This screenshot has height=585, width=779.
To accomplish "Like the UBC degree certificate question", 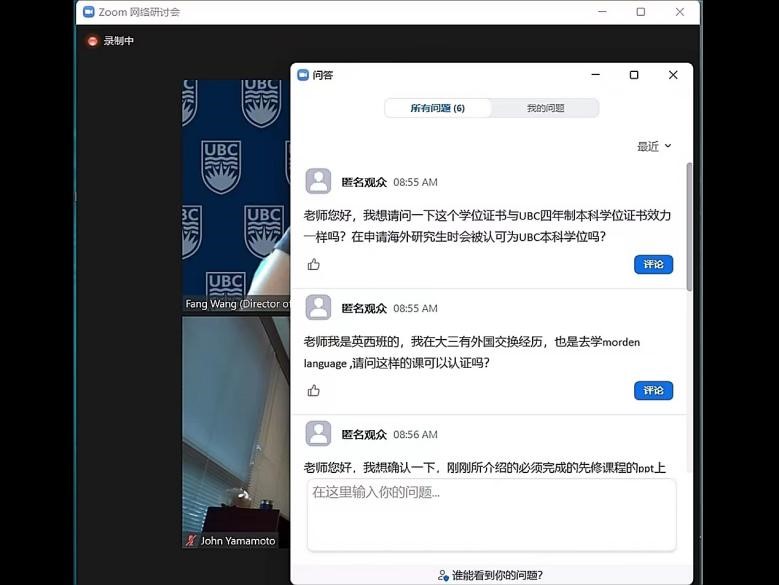I will 314,265.
